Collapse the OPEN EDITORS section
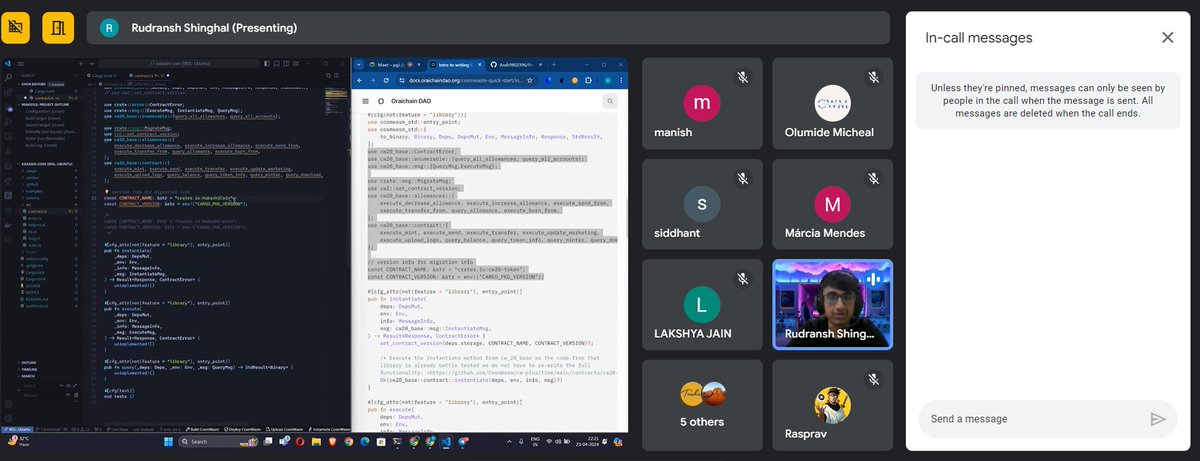Screen dimensions: 1200x461 tap(33, 84)
